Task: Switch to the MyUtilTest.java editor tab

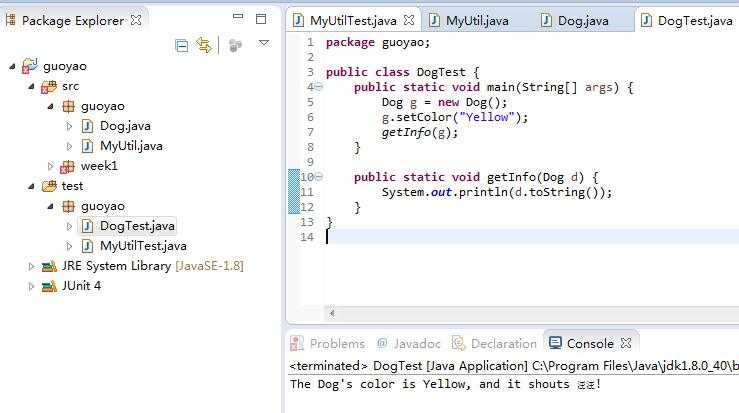Action: click(x=353, y=21)
